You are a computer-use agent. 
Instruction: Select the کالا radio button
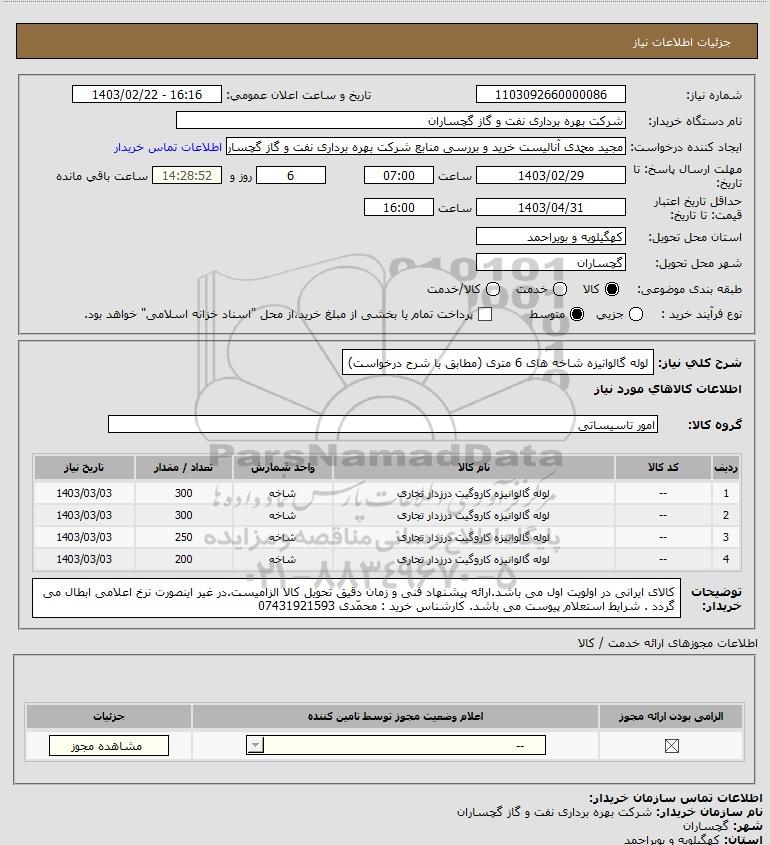(x=612, y=289)
